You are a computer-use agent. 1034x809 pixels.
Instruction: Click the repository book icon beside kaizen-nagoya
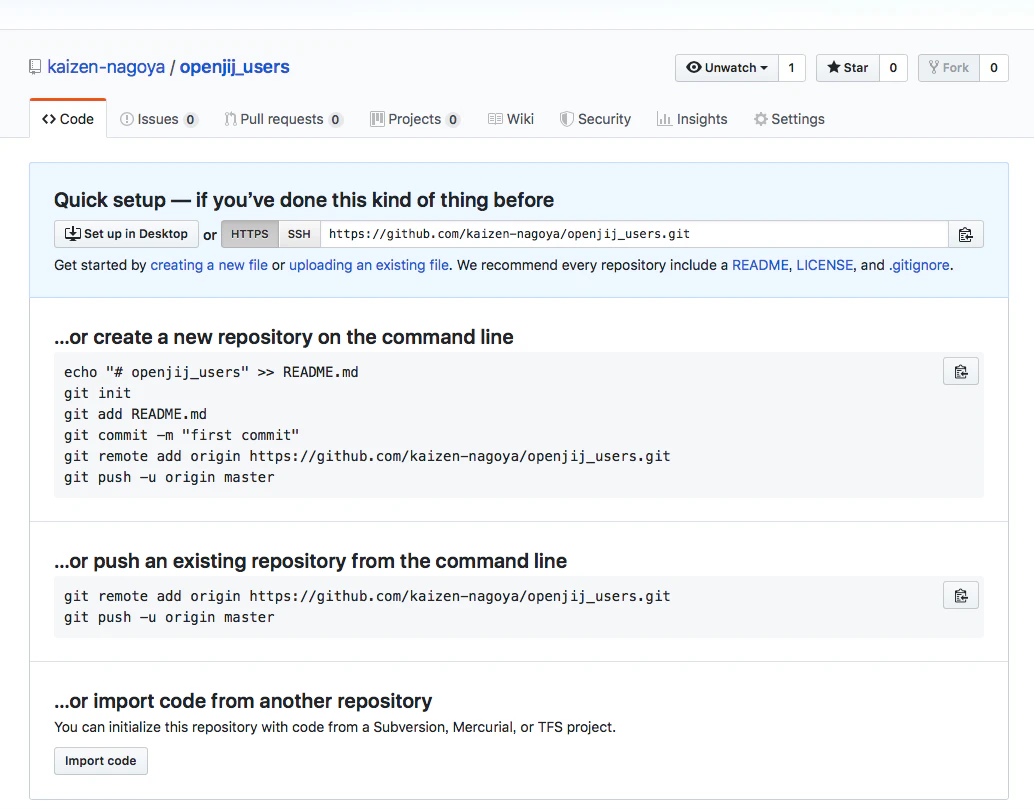click(x=35, y=67)
